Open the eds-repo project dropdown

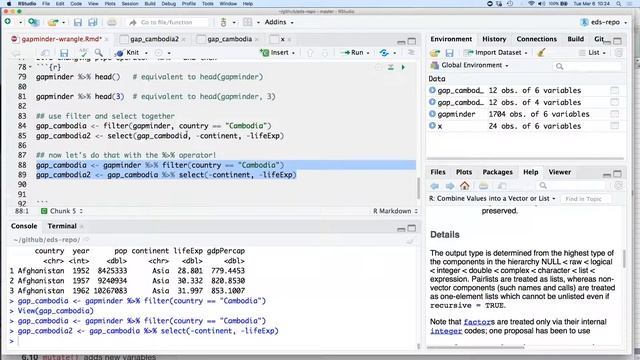(604, 22)
